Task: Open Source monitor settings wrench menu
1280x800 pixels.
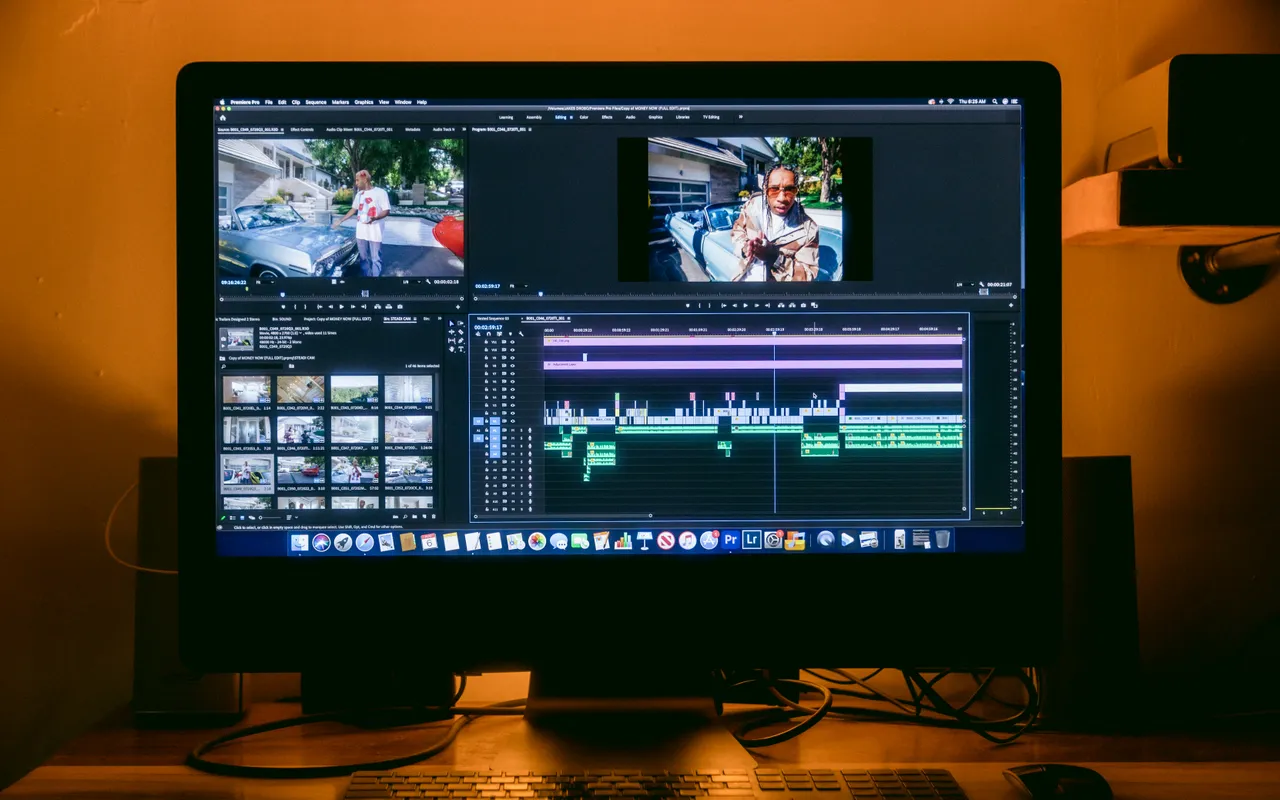Action: (x=428, y=282)
